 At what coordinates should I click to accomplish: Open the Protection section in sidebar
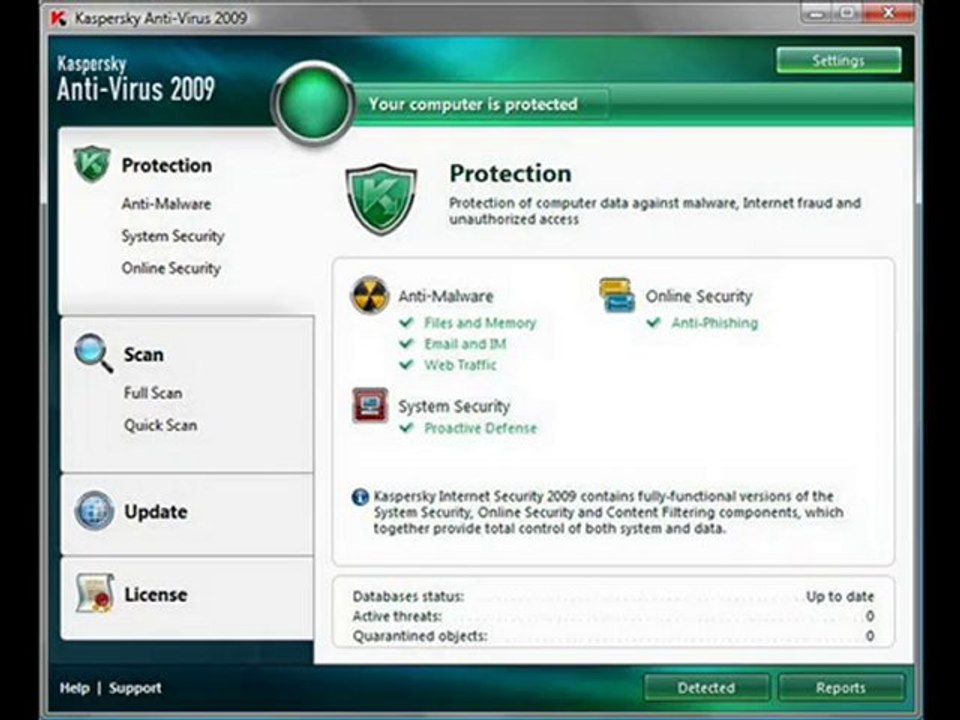tap(167, 165)
